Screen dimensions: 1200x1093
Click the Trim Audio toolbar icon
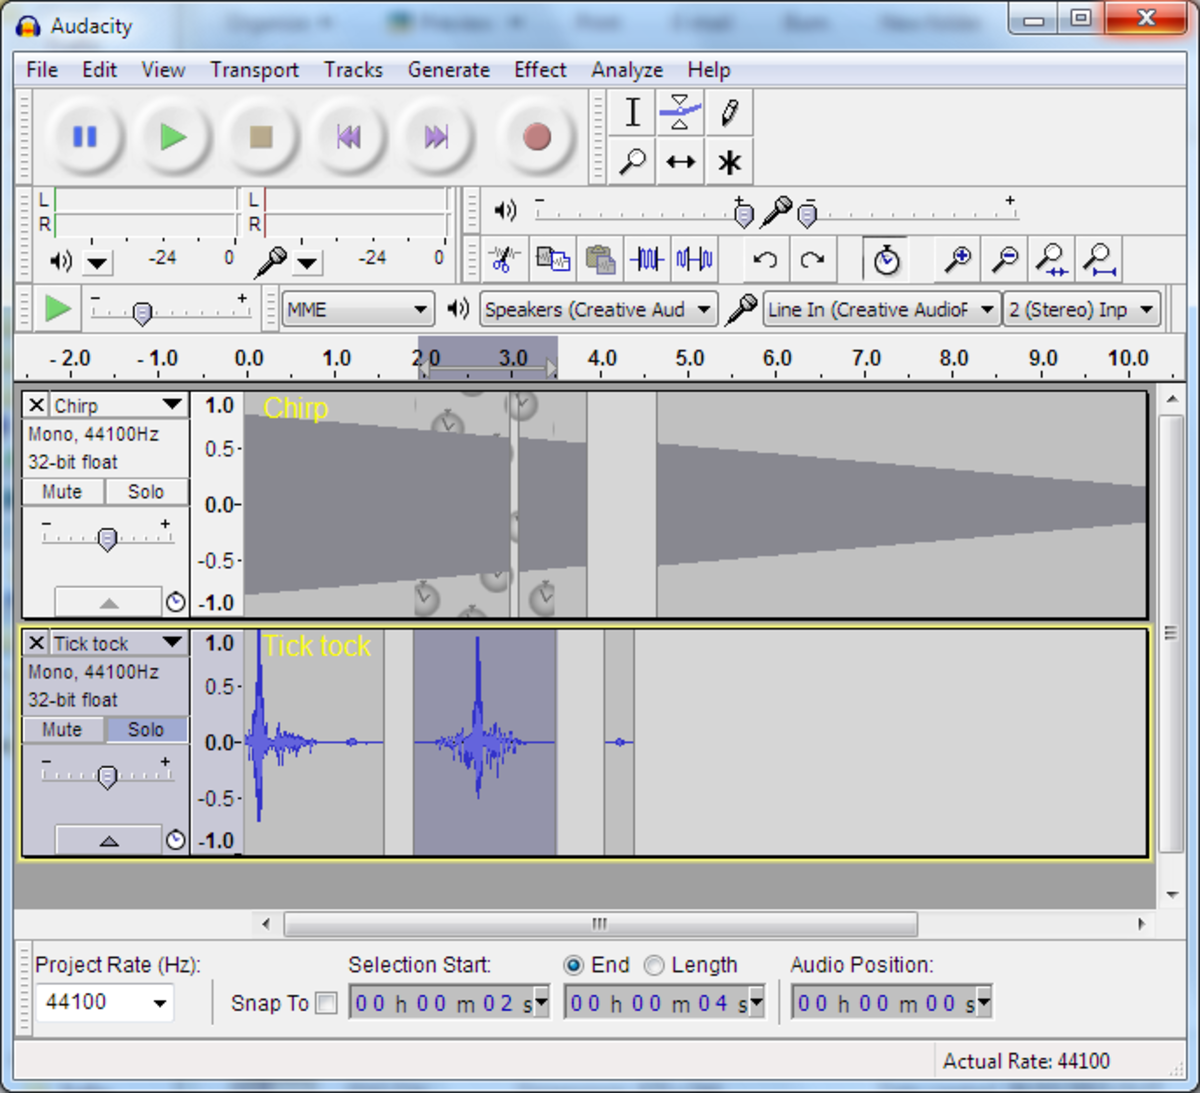(645, 259)
